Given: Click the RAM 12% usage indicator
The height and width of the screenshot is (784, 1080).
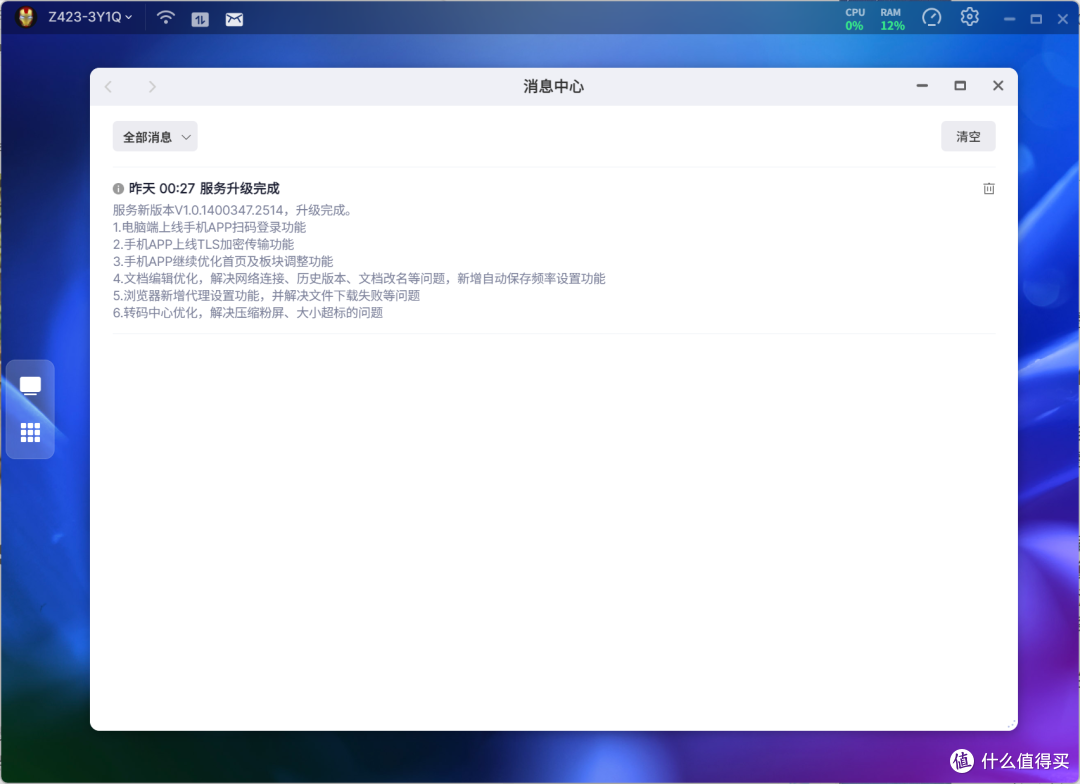Looking at the screenshot, I should [x=890, y=17].
